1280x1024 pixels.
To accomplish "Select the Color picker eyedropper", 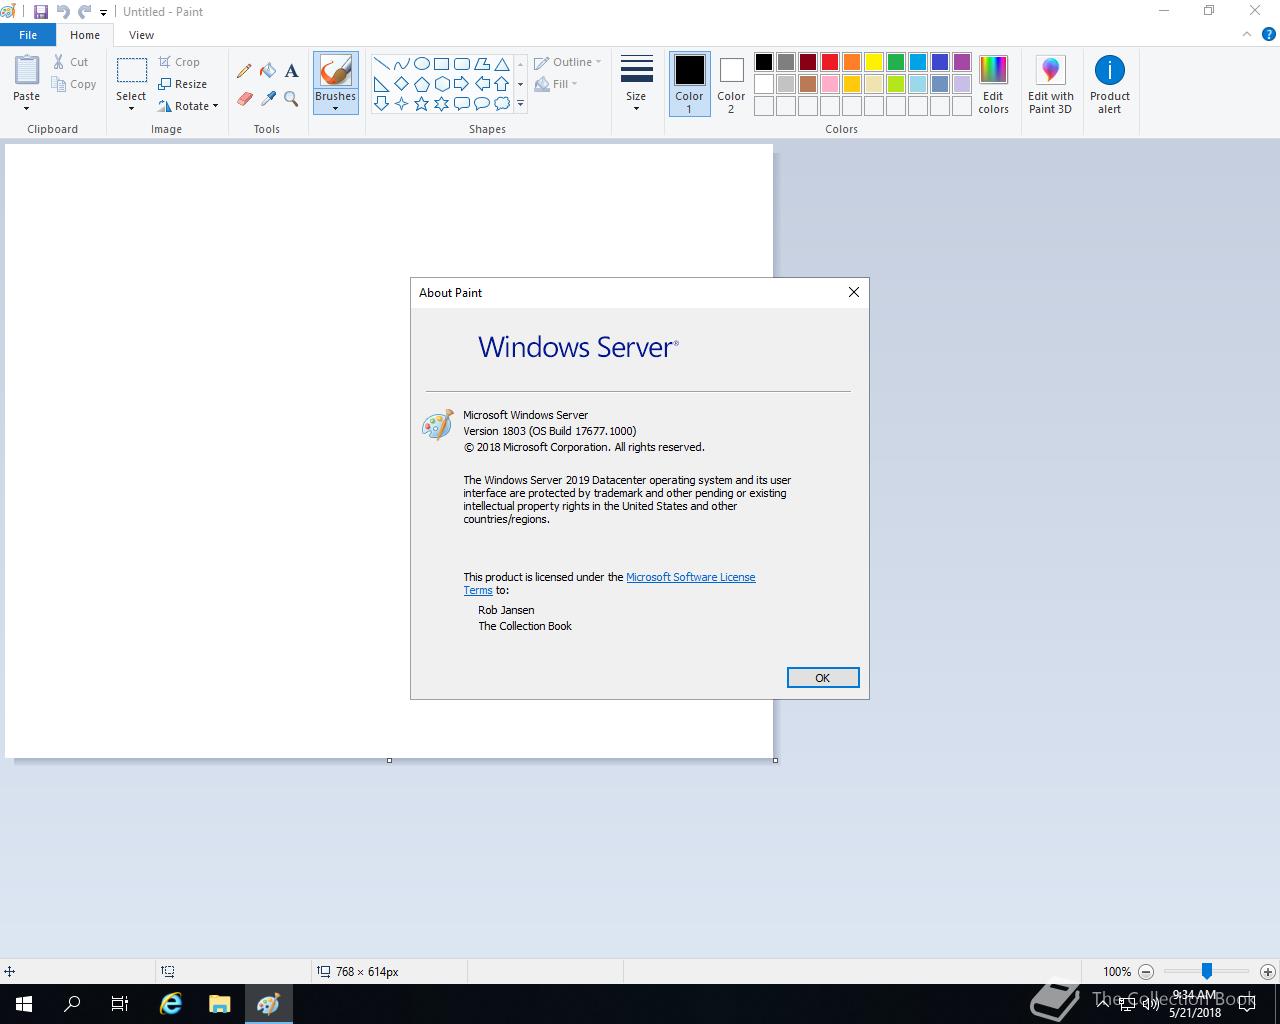I will [x=268, y=98].
